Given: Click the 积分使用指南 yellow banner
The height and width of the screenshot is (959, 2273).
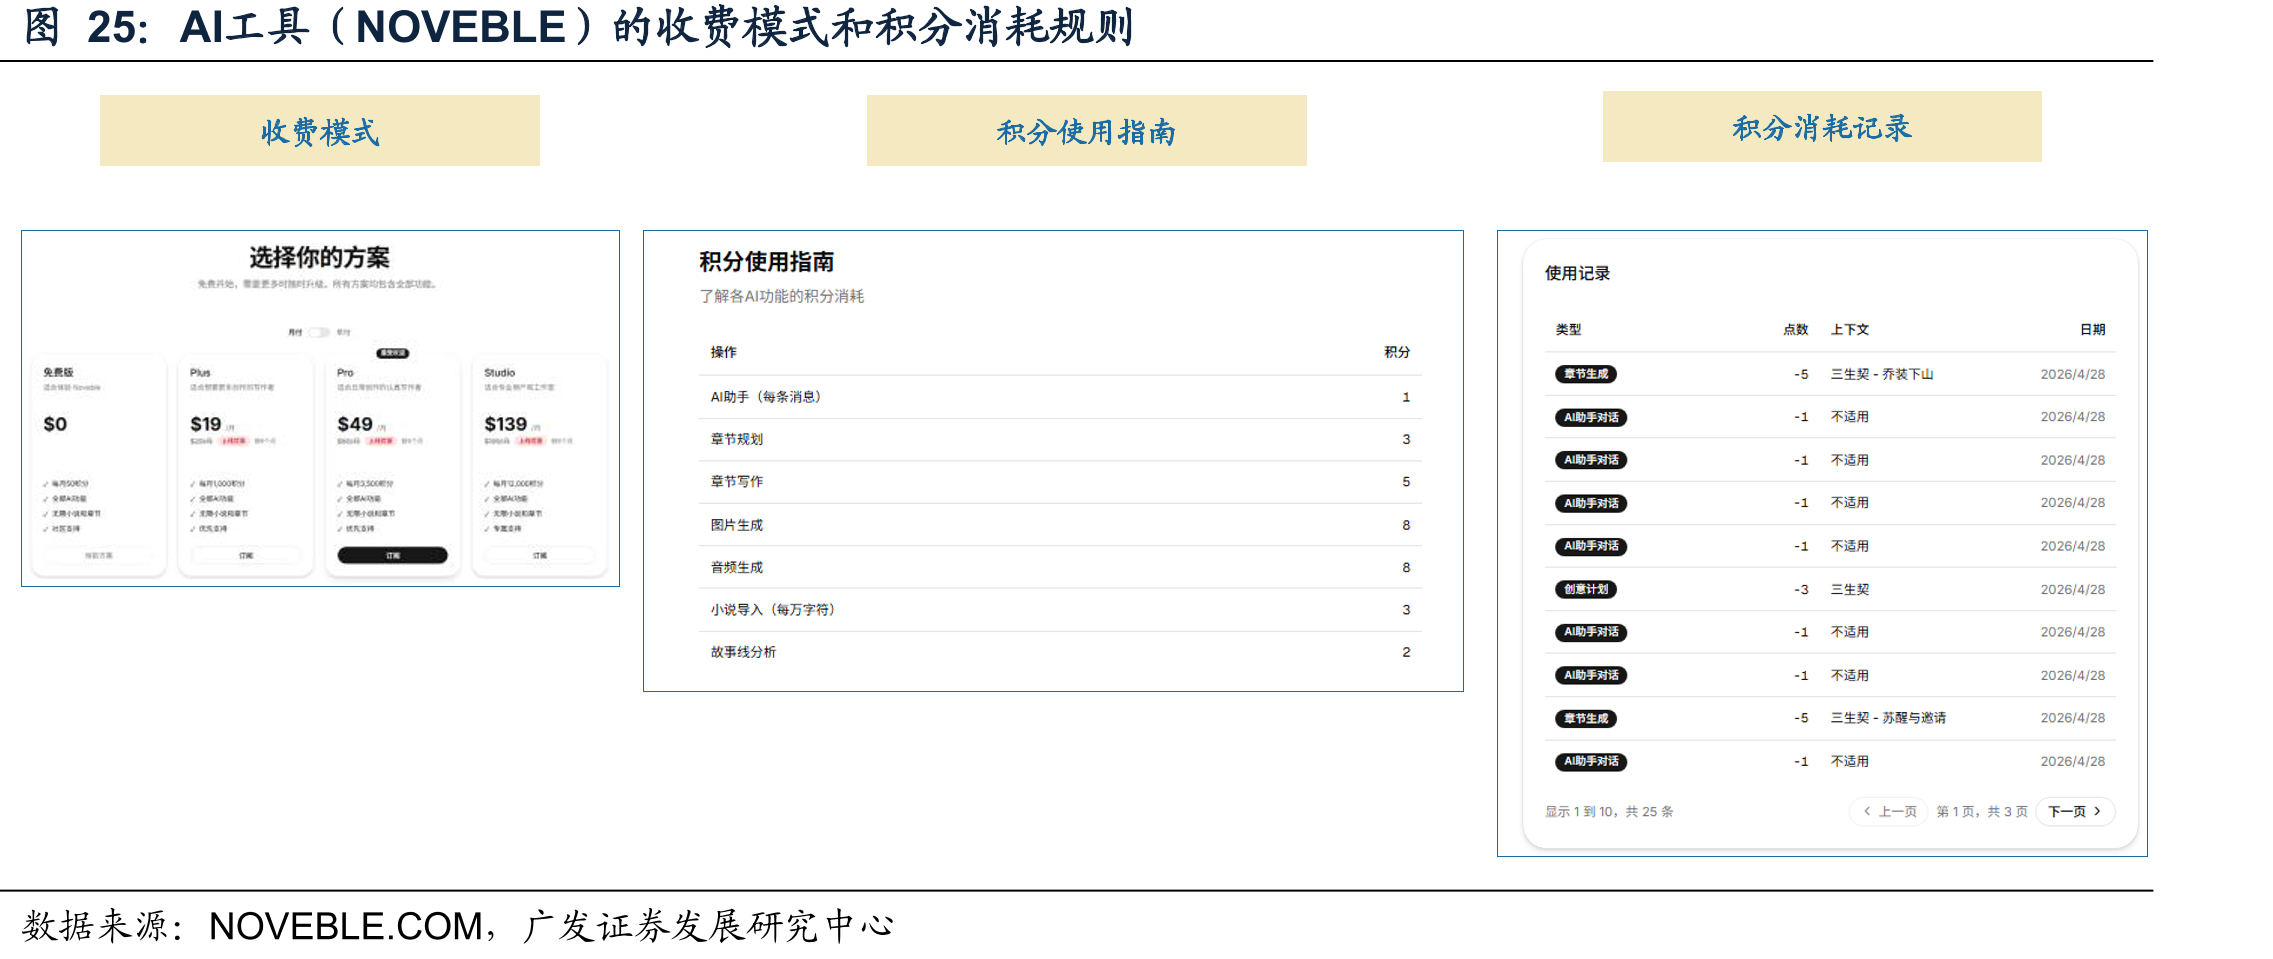Looking at the screenshot, I should [x=1087, y=131].
